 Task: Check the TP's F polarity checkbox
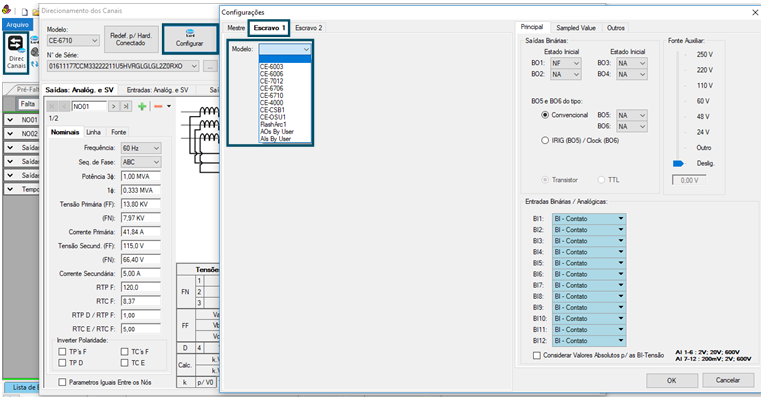(62, 352)
